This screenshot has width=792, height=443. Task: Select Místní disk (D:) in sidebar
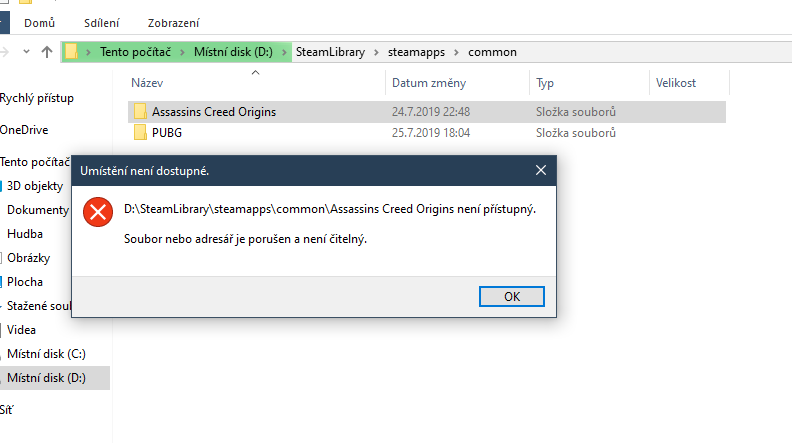tap(46, 378)
